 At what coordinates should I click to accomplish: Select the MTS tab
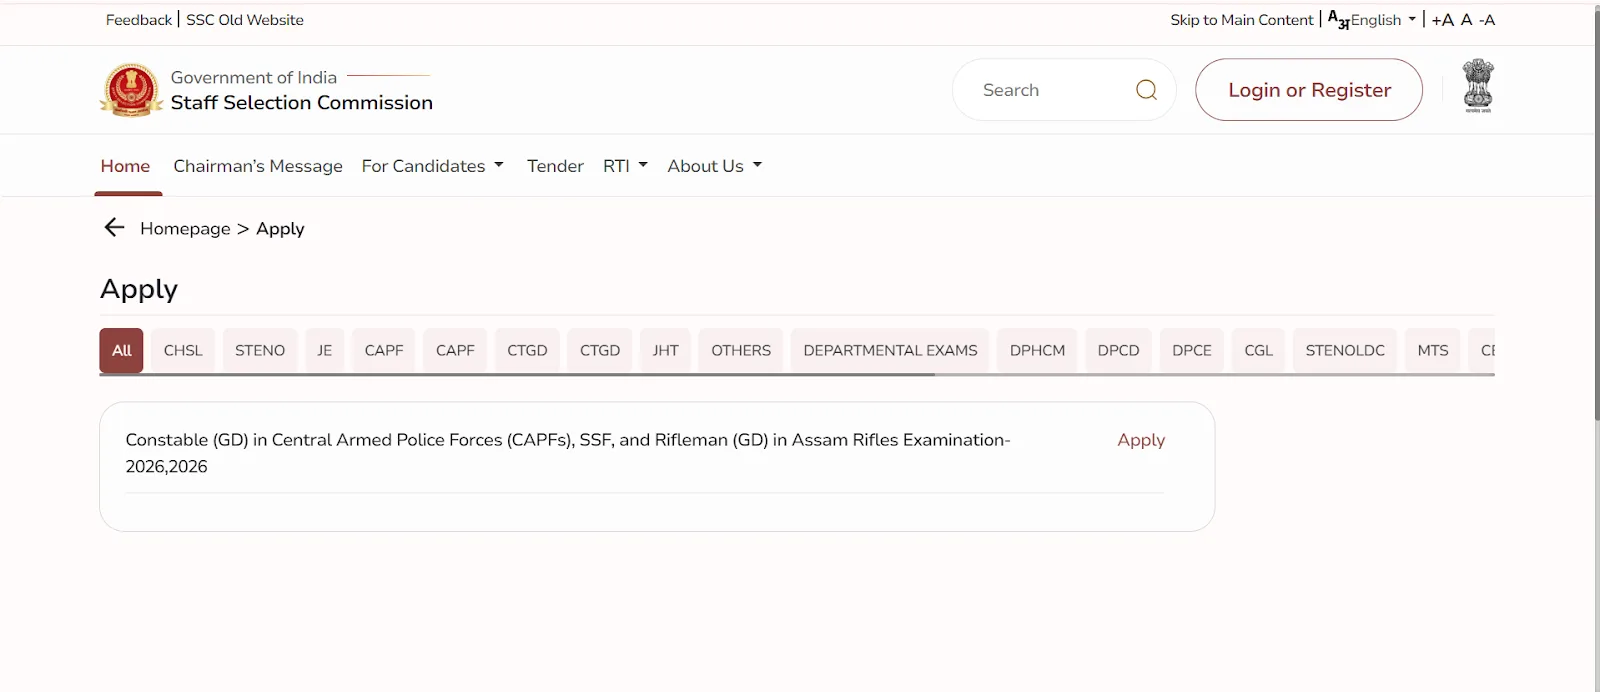pos(1433,350)
